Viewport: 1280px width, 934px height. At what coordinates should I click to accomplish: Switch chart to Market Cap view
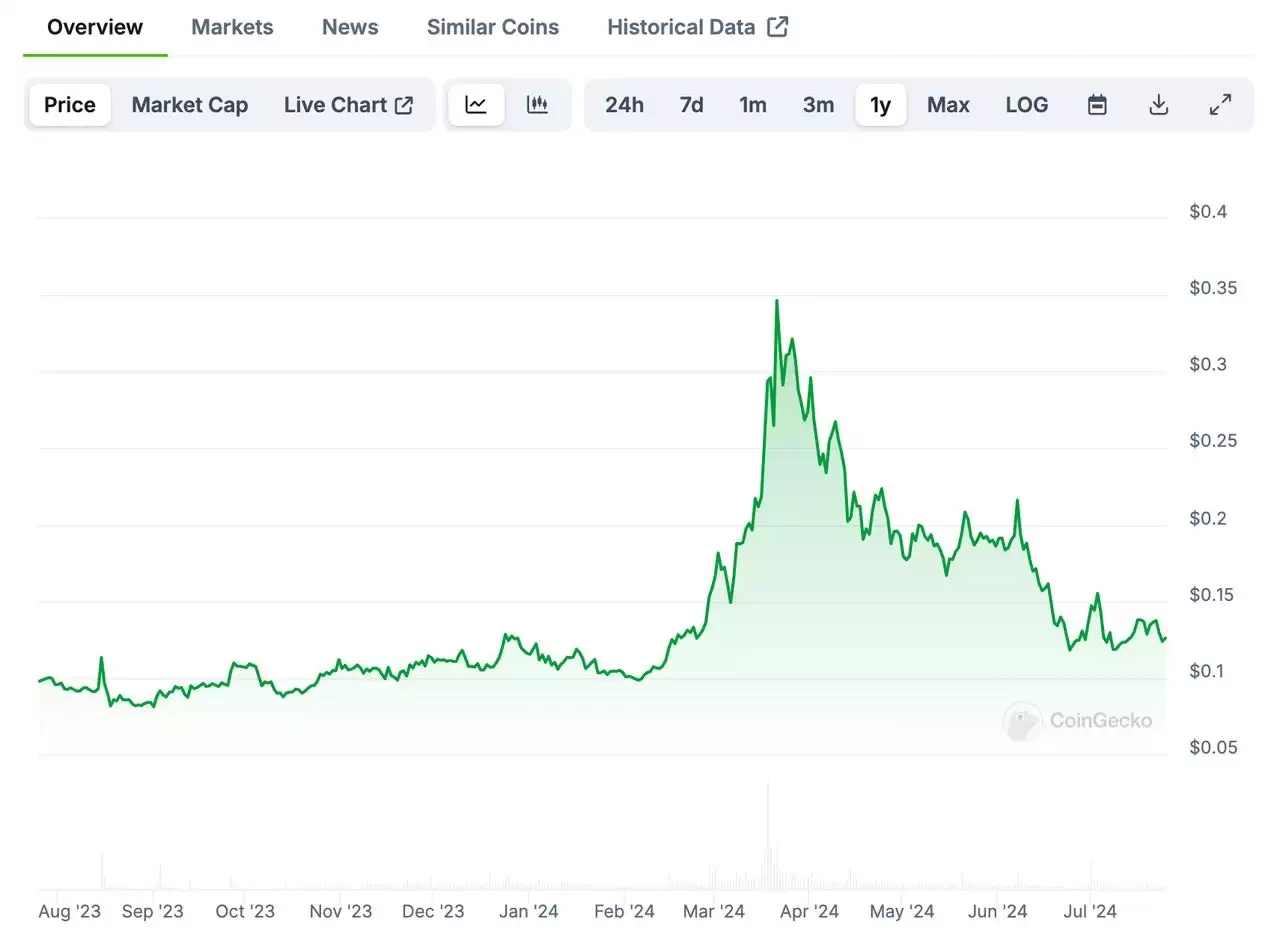[190, 104]
